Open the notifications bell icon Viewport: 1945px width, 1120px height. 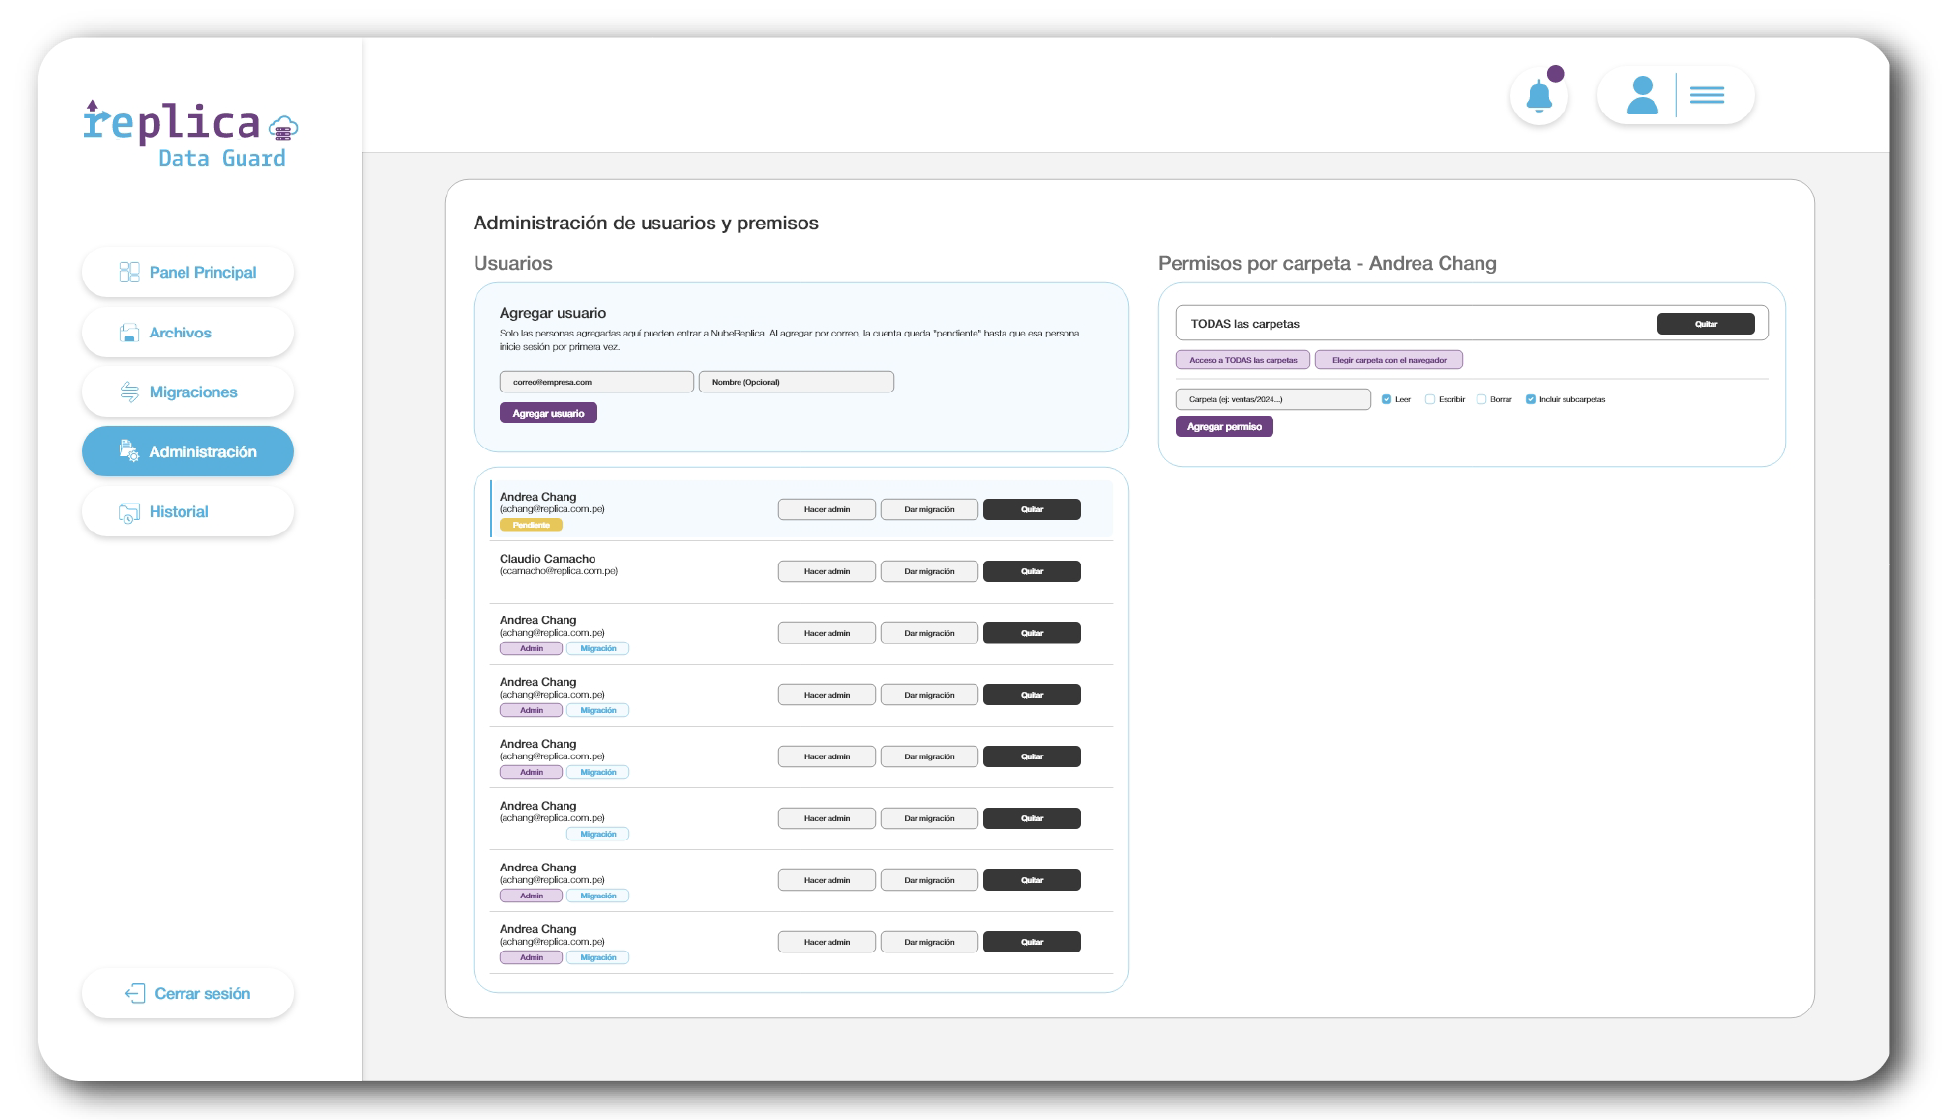(1539, 97)
